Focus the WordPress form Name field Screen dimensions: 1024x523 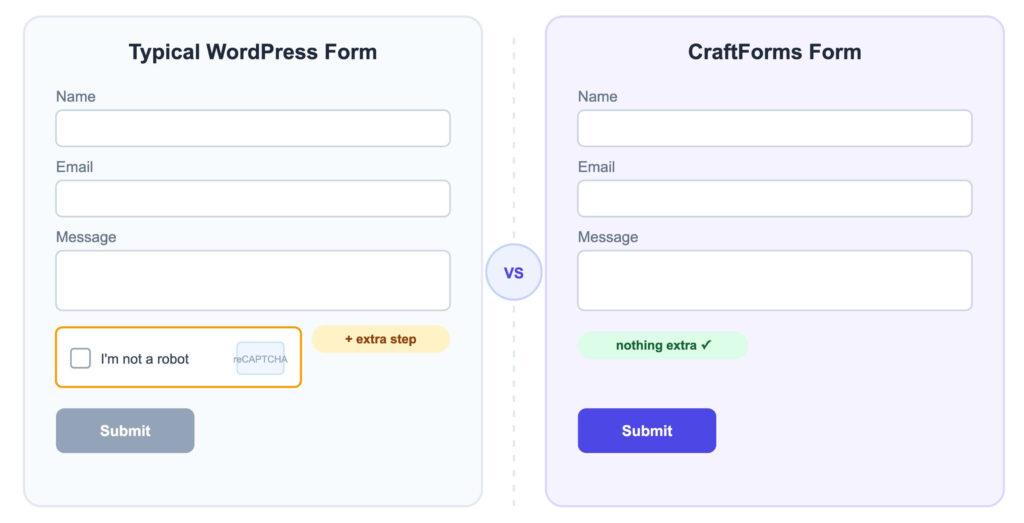pos(253,128)
